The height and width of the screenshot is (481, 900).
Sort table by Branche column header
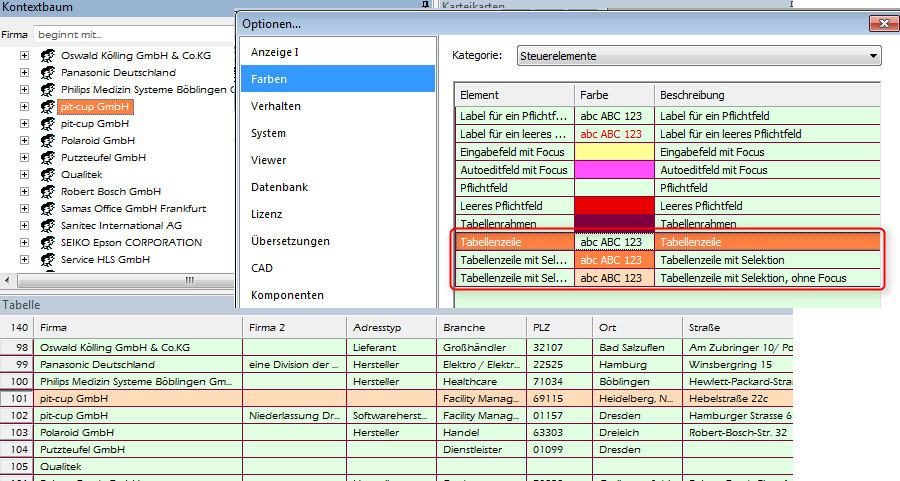[x=481, y=328]
